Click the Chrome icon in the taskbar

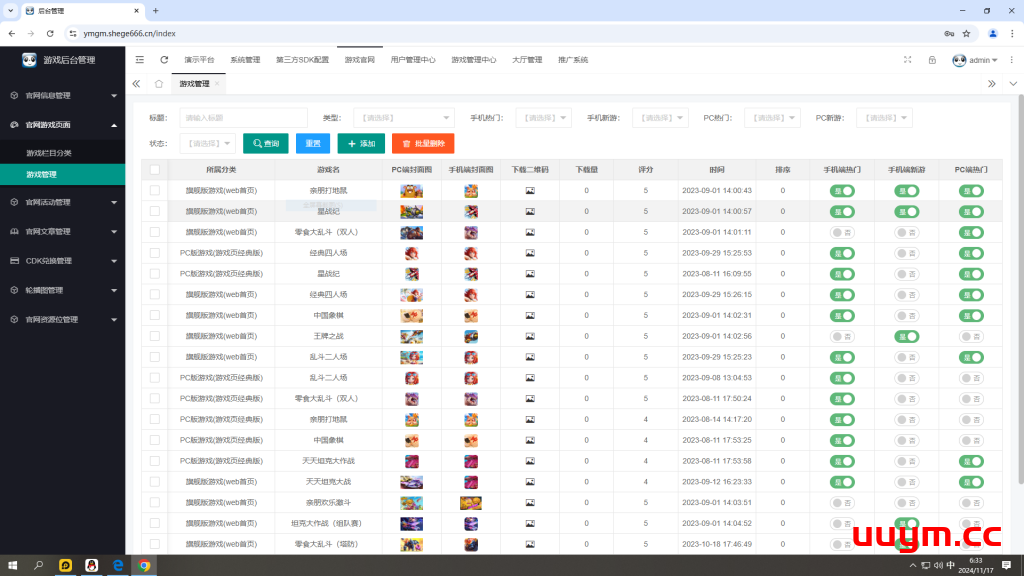tap(144, 565)
